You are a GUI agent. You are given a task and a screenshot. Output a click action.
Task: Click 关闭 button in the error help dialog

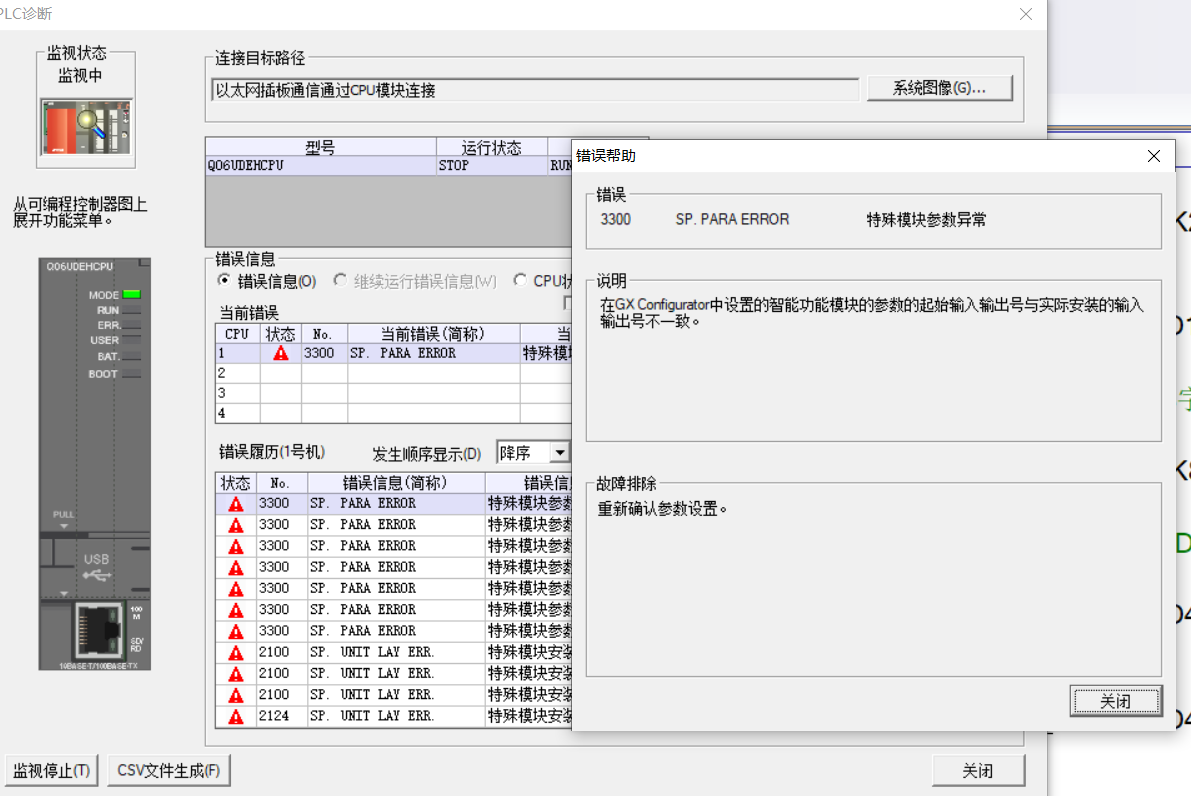click(x=1115, y=702)
